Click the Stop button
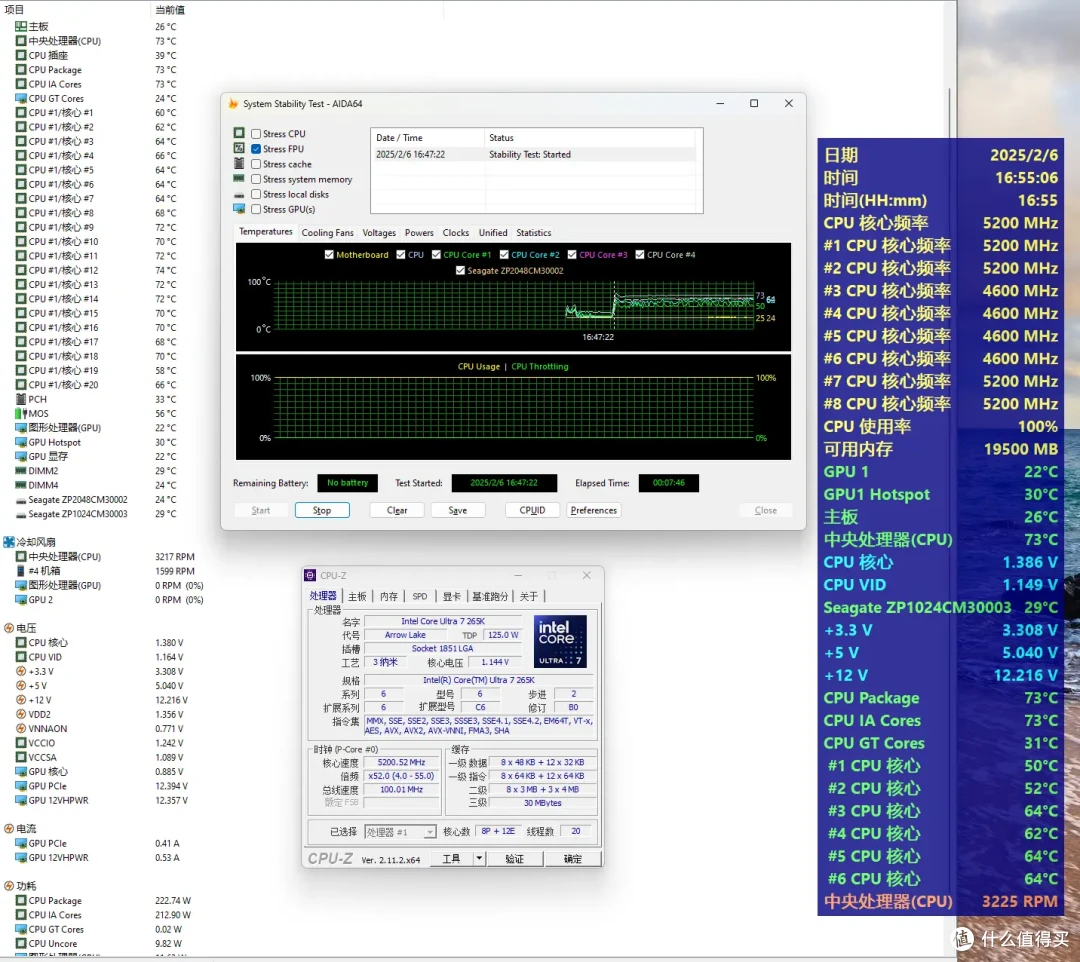Image resolution: width=1080 pixels, height=962 pixels. (x=322, y=510)
